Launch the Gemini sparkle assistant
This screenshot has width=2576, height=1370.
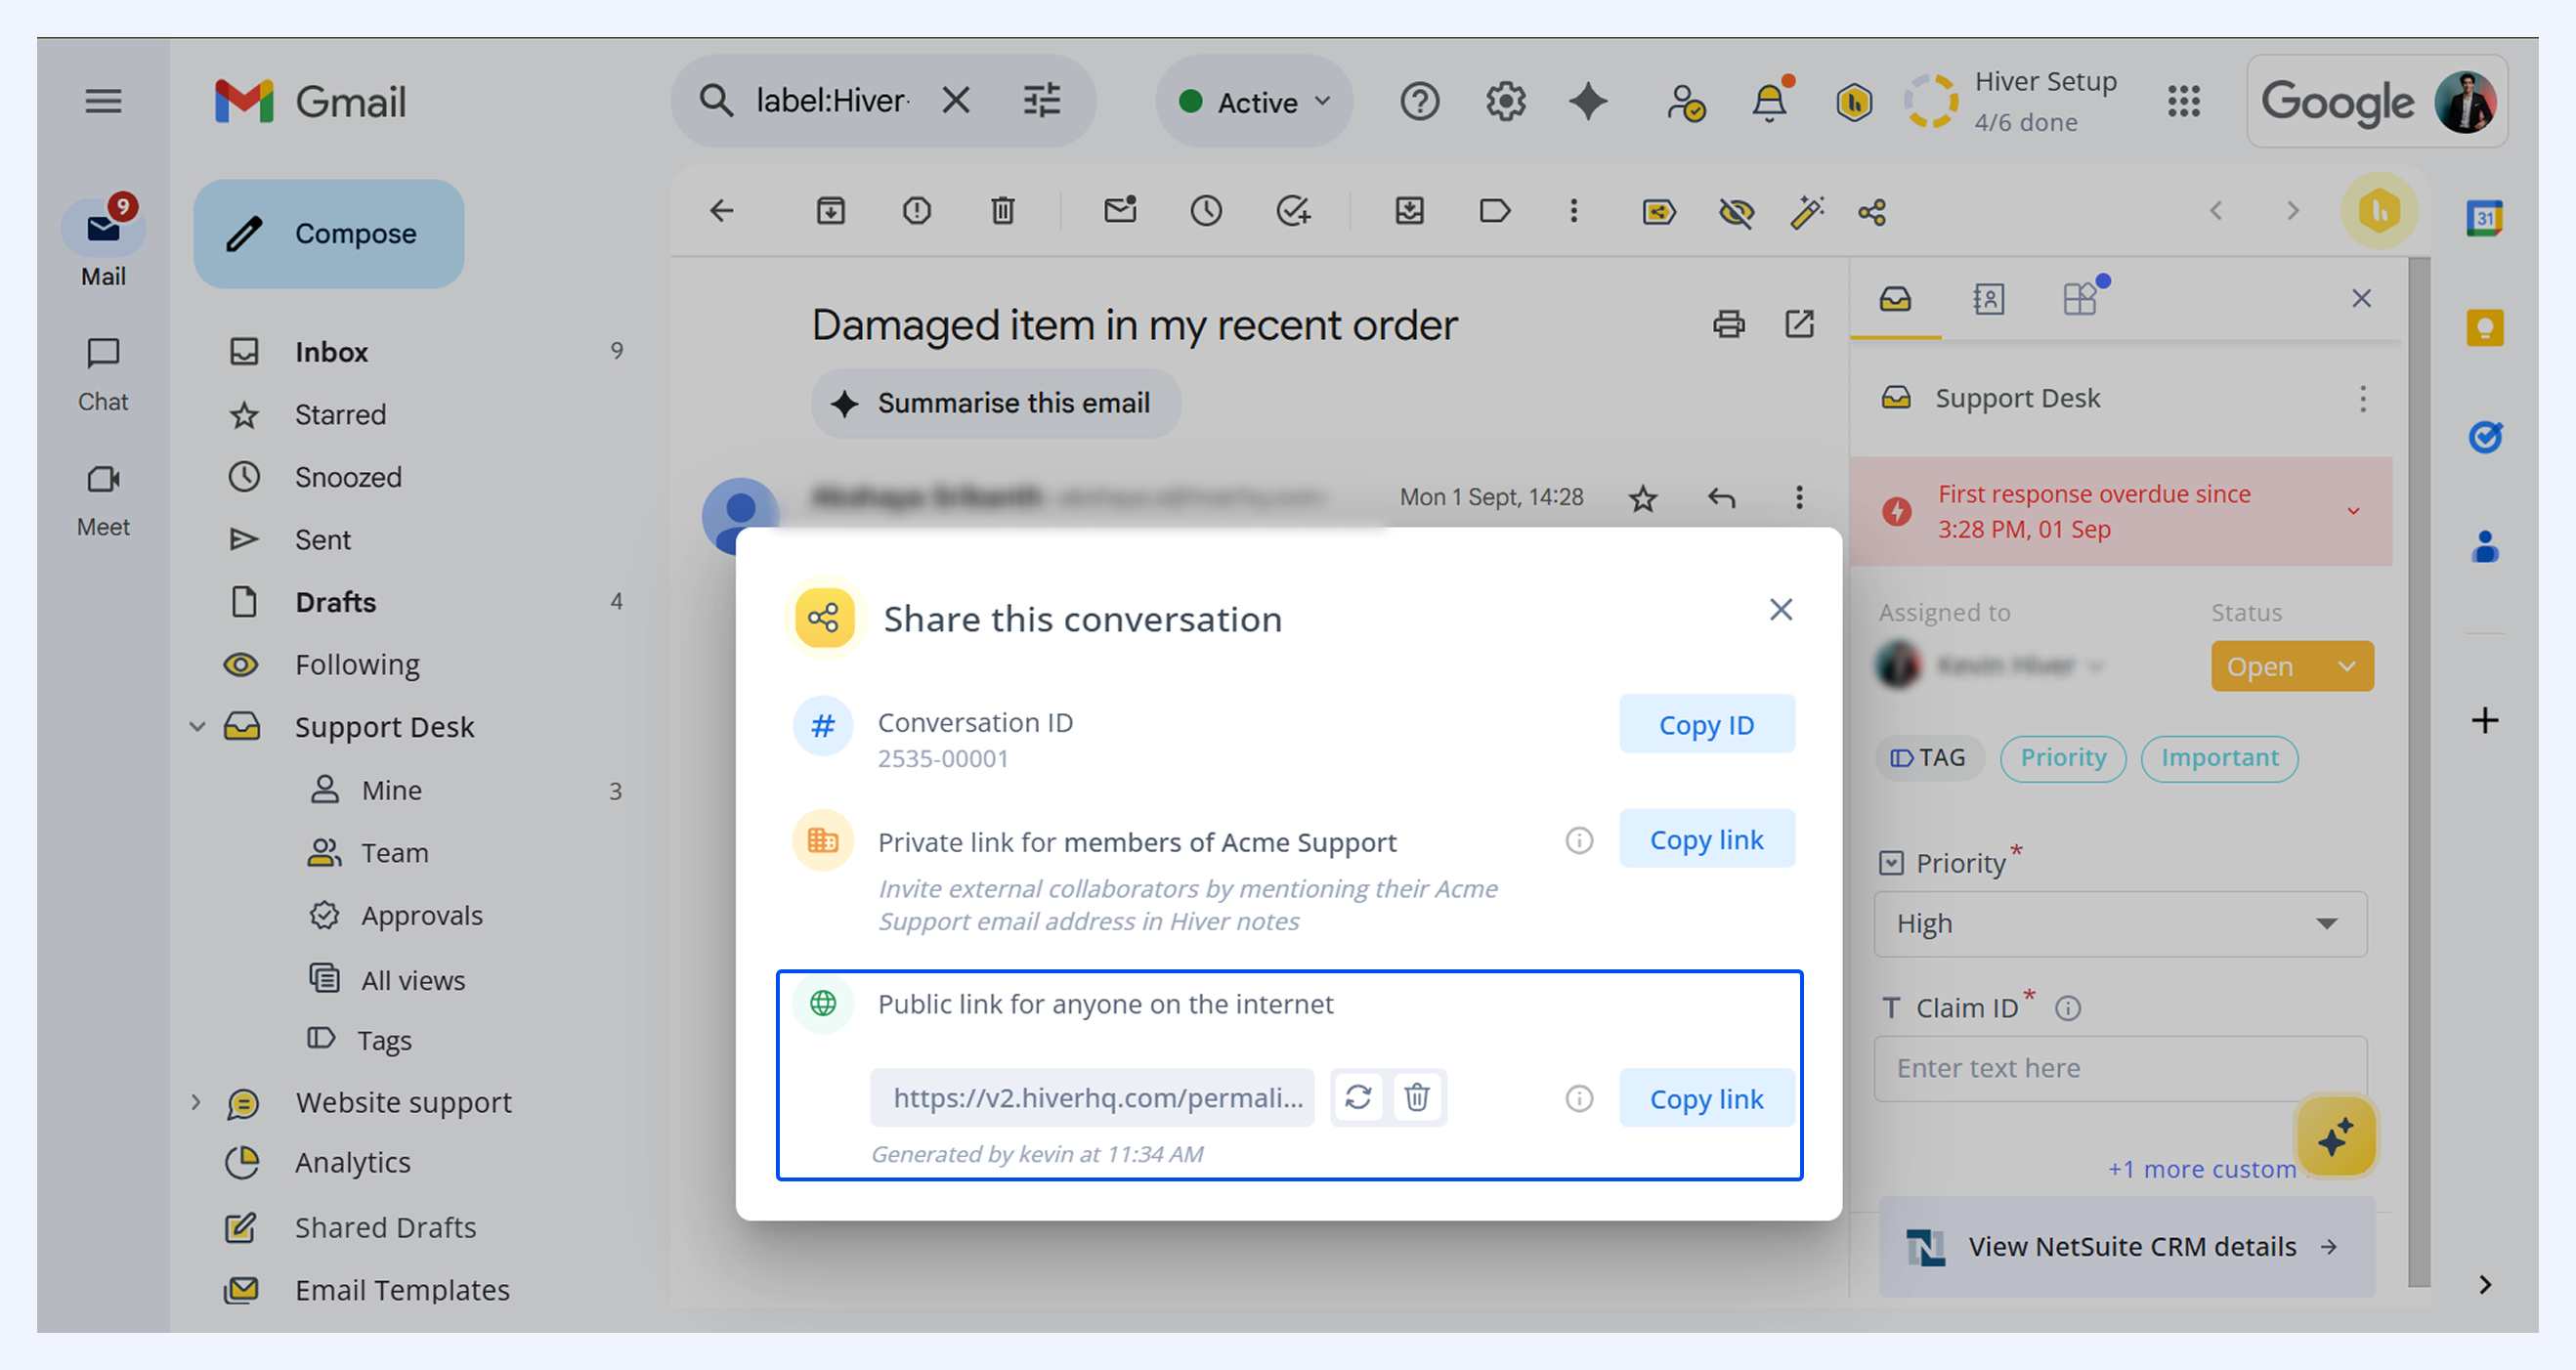click(x=1588, y=101)
